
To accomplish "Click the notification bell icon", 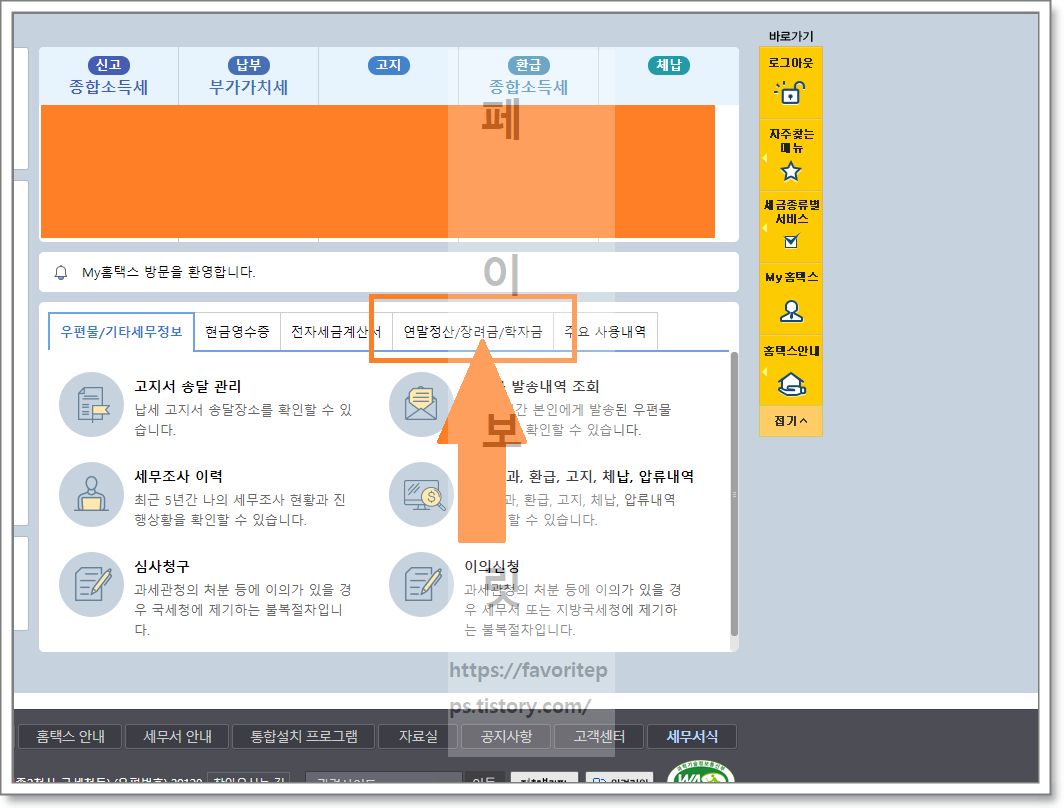I will click(60, 272).
